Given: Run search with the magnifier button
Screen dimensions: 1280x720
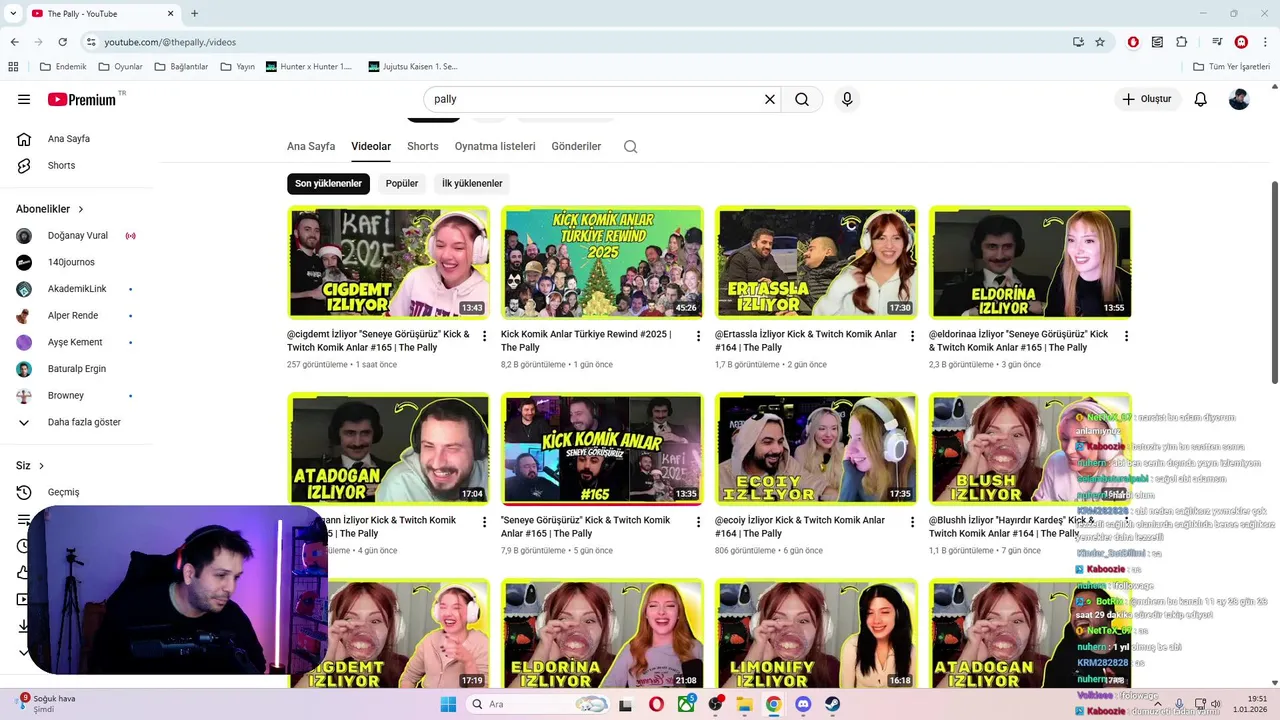Looking at the screenshot, I should point(802,99).
